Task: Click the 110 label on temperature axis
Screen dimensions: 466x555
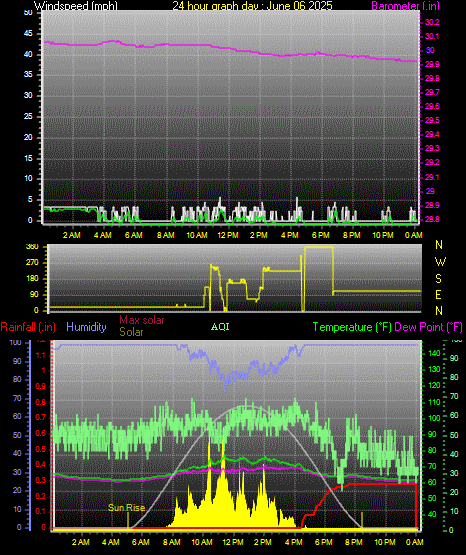Action: tap(434, 402)
